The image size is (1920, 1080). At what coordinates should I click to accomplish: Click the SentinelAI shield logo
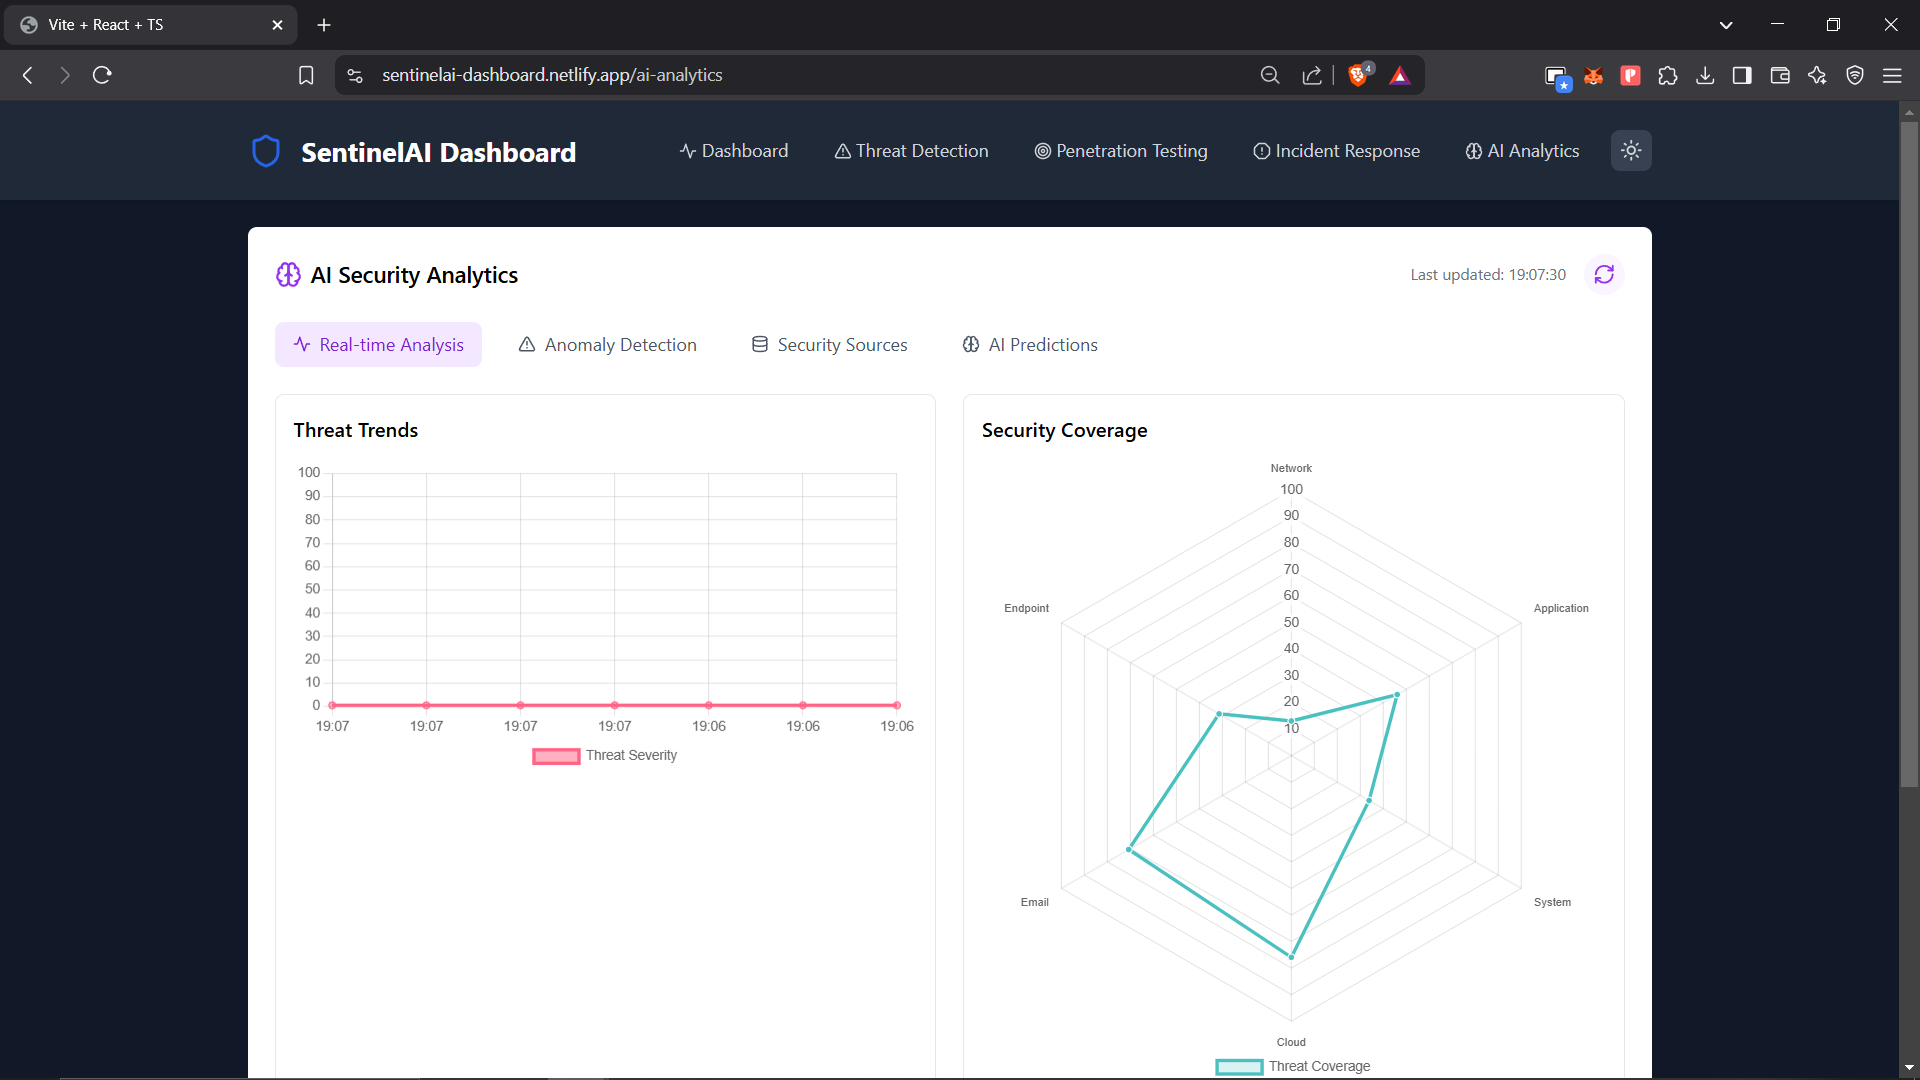click(265, 151)
